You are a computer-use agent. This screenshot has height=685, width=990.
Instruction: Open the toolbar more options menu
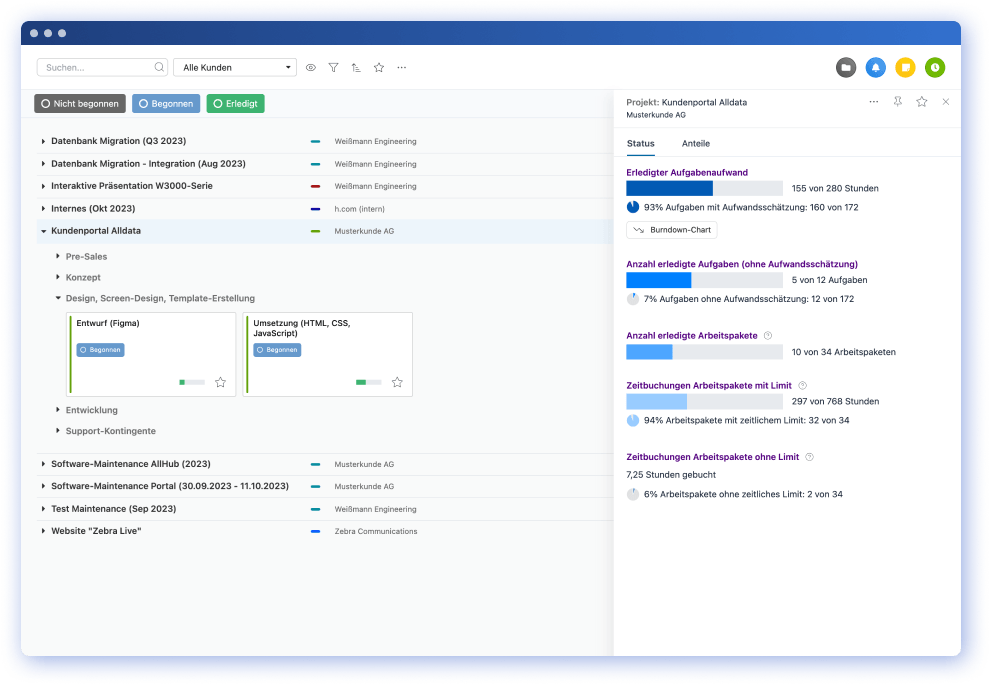402,68
